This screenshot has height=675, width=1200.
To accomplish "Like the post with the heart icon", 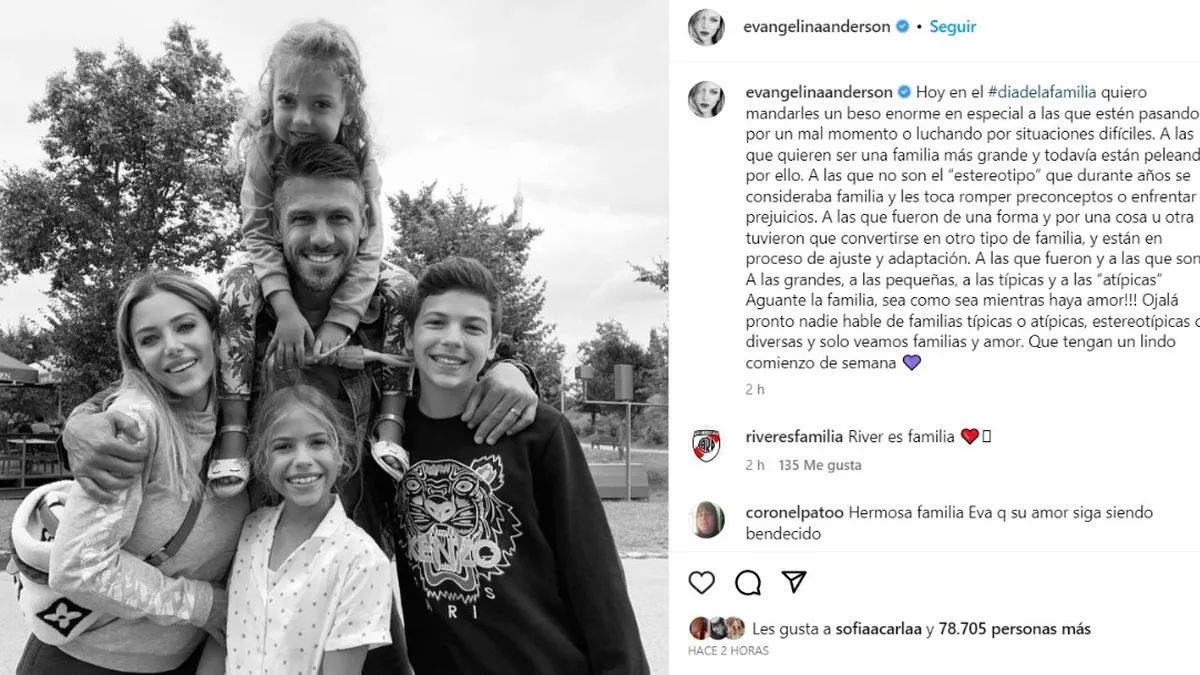I will pyautogui.click(x=703, y=582).
